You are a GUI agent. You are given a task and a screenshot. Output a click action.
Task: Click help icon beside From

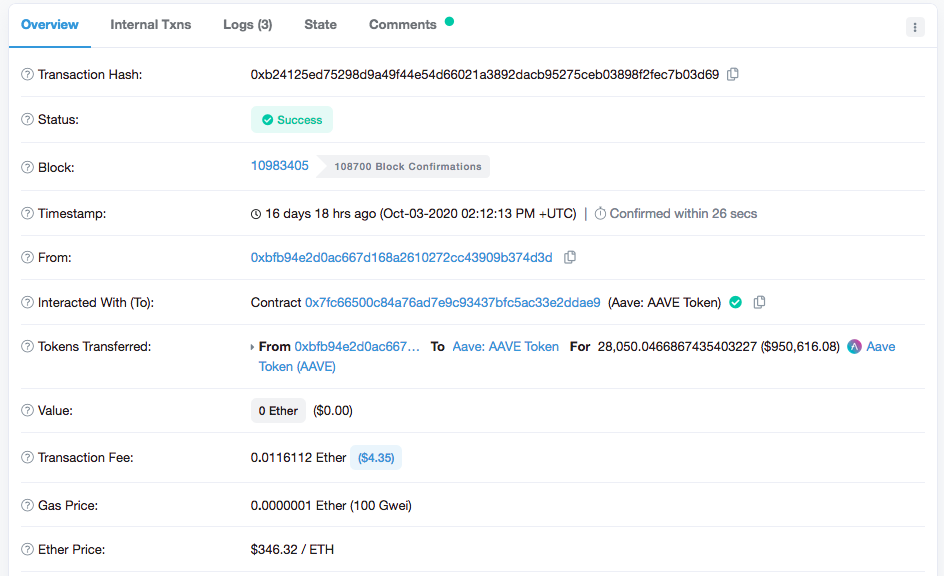(x=27, y=257)
